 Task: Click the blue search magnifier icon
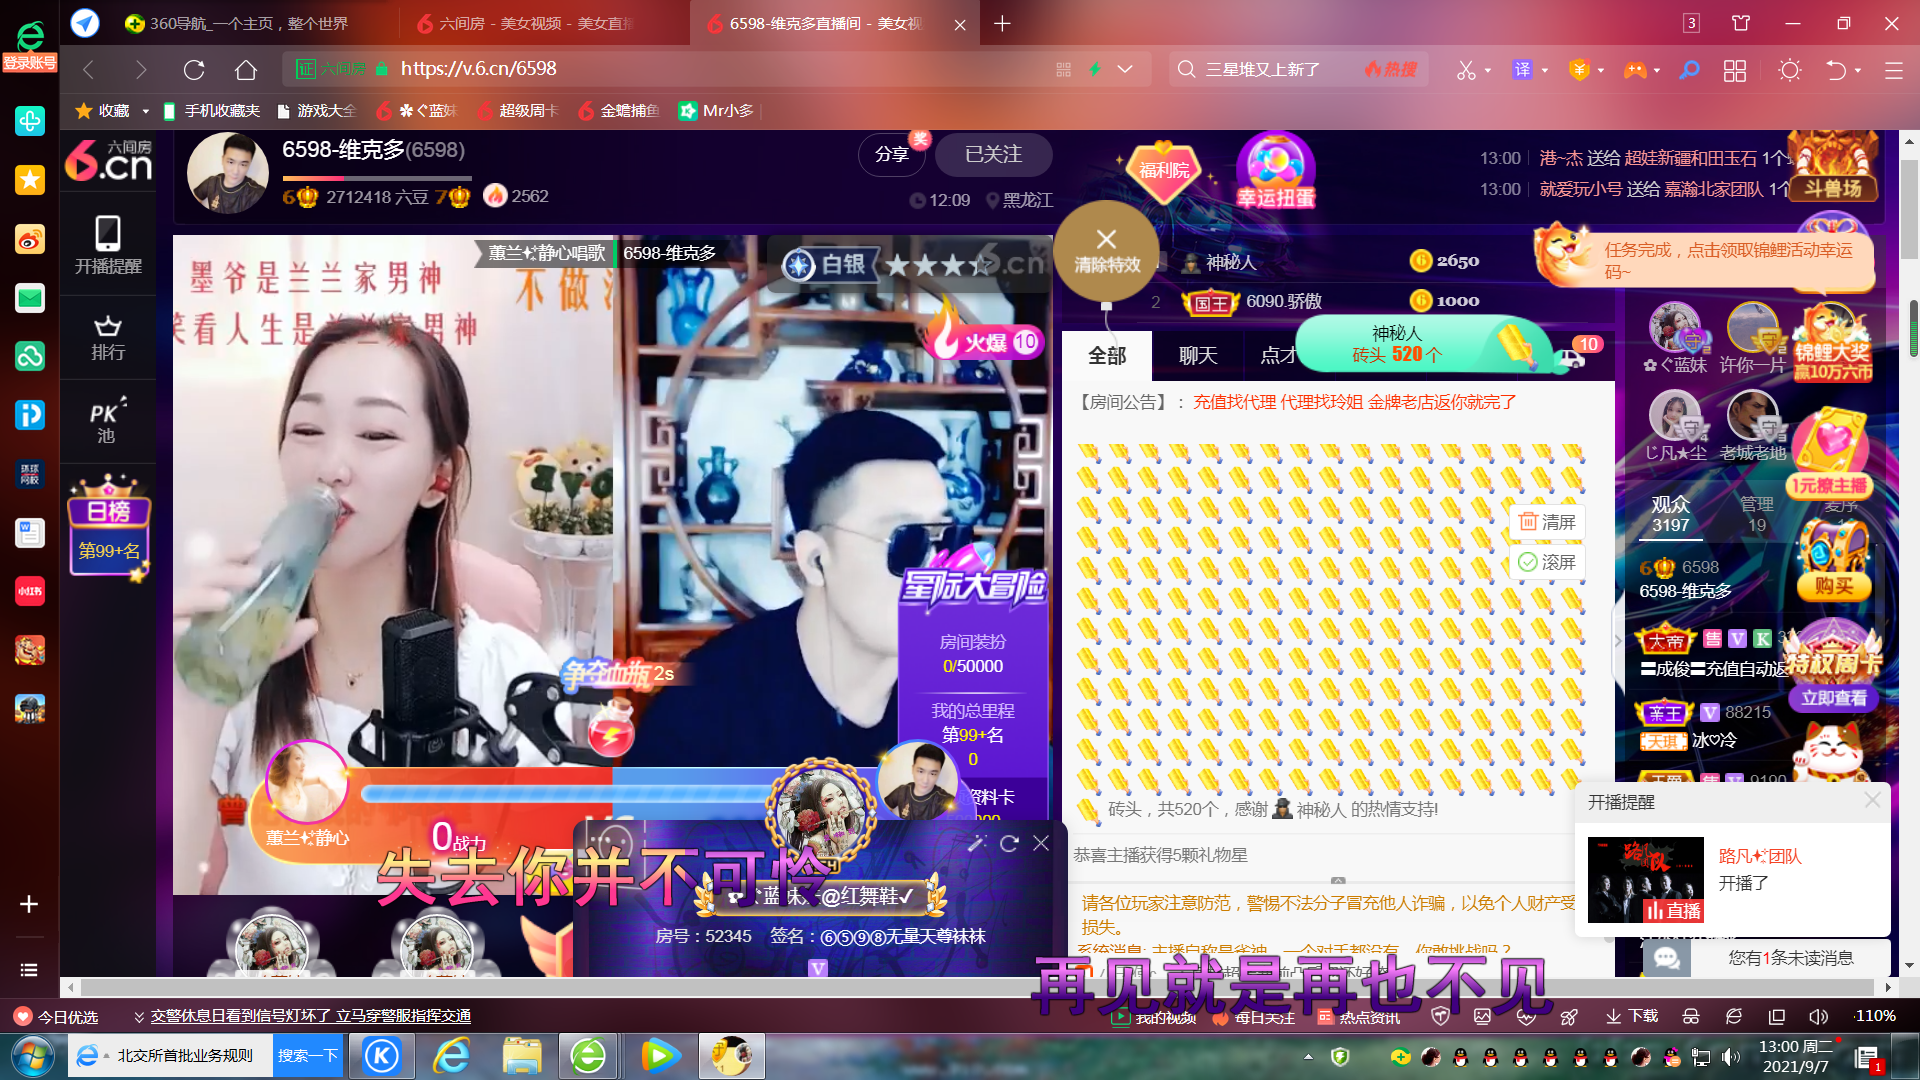(1689, 70)
